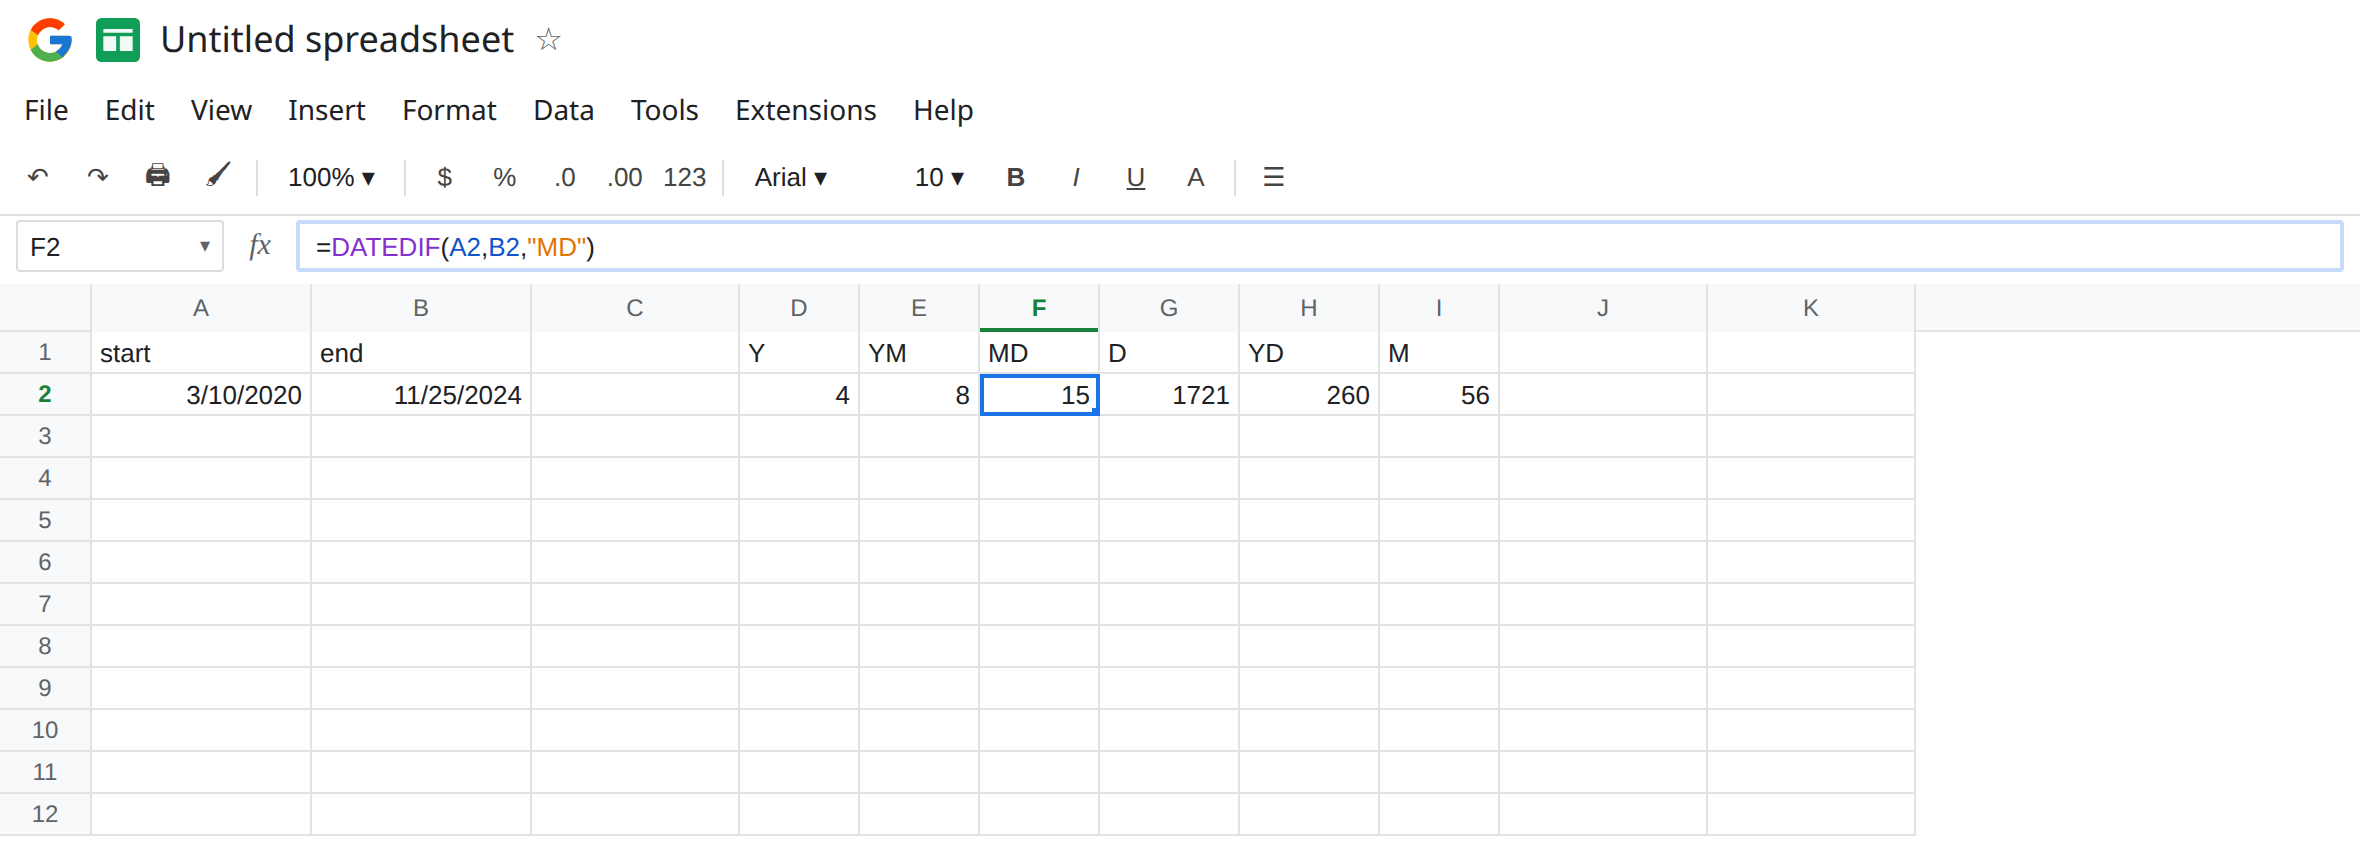The height and width of the screenshot is (848, 2360).
Task: Select the cell showing 56
Action: pyautogui.click(x=1439, y=395)
